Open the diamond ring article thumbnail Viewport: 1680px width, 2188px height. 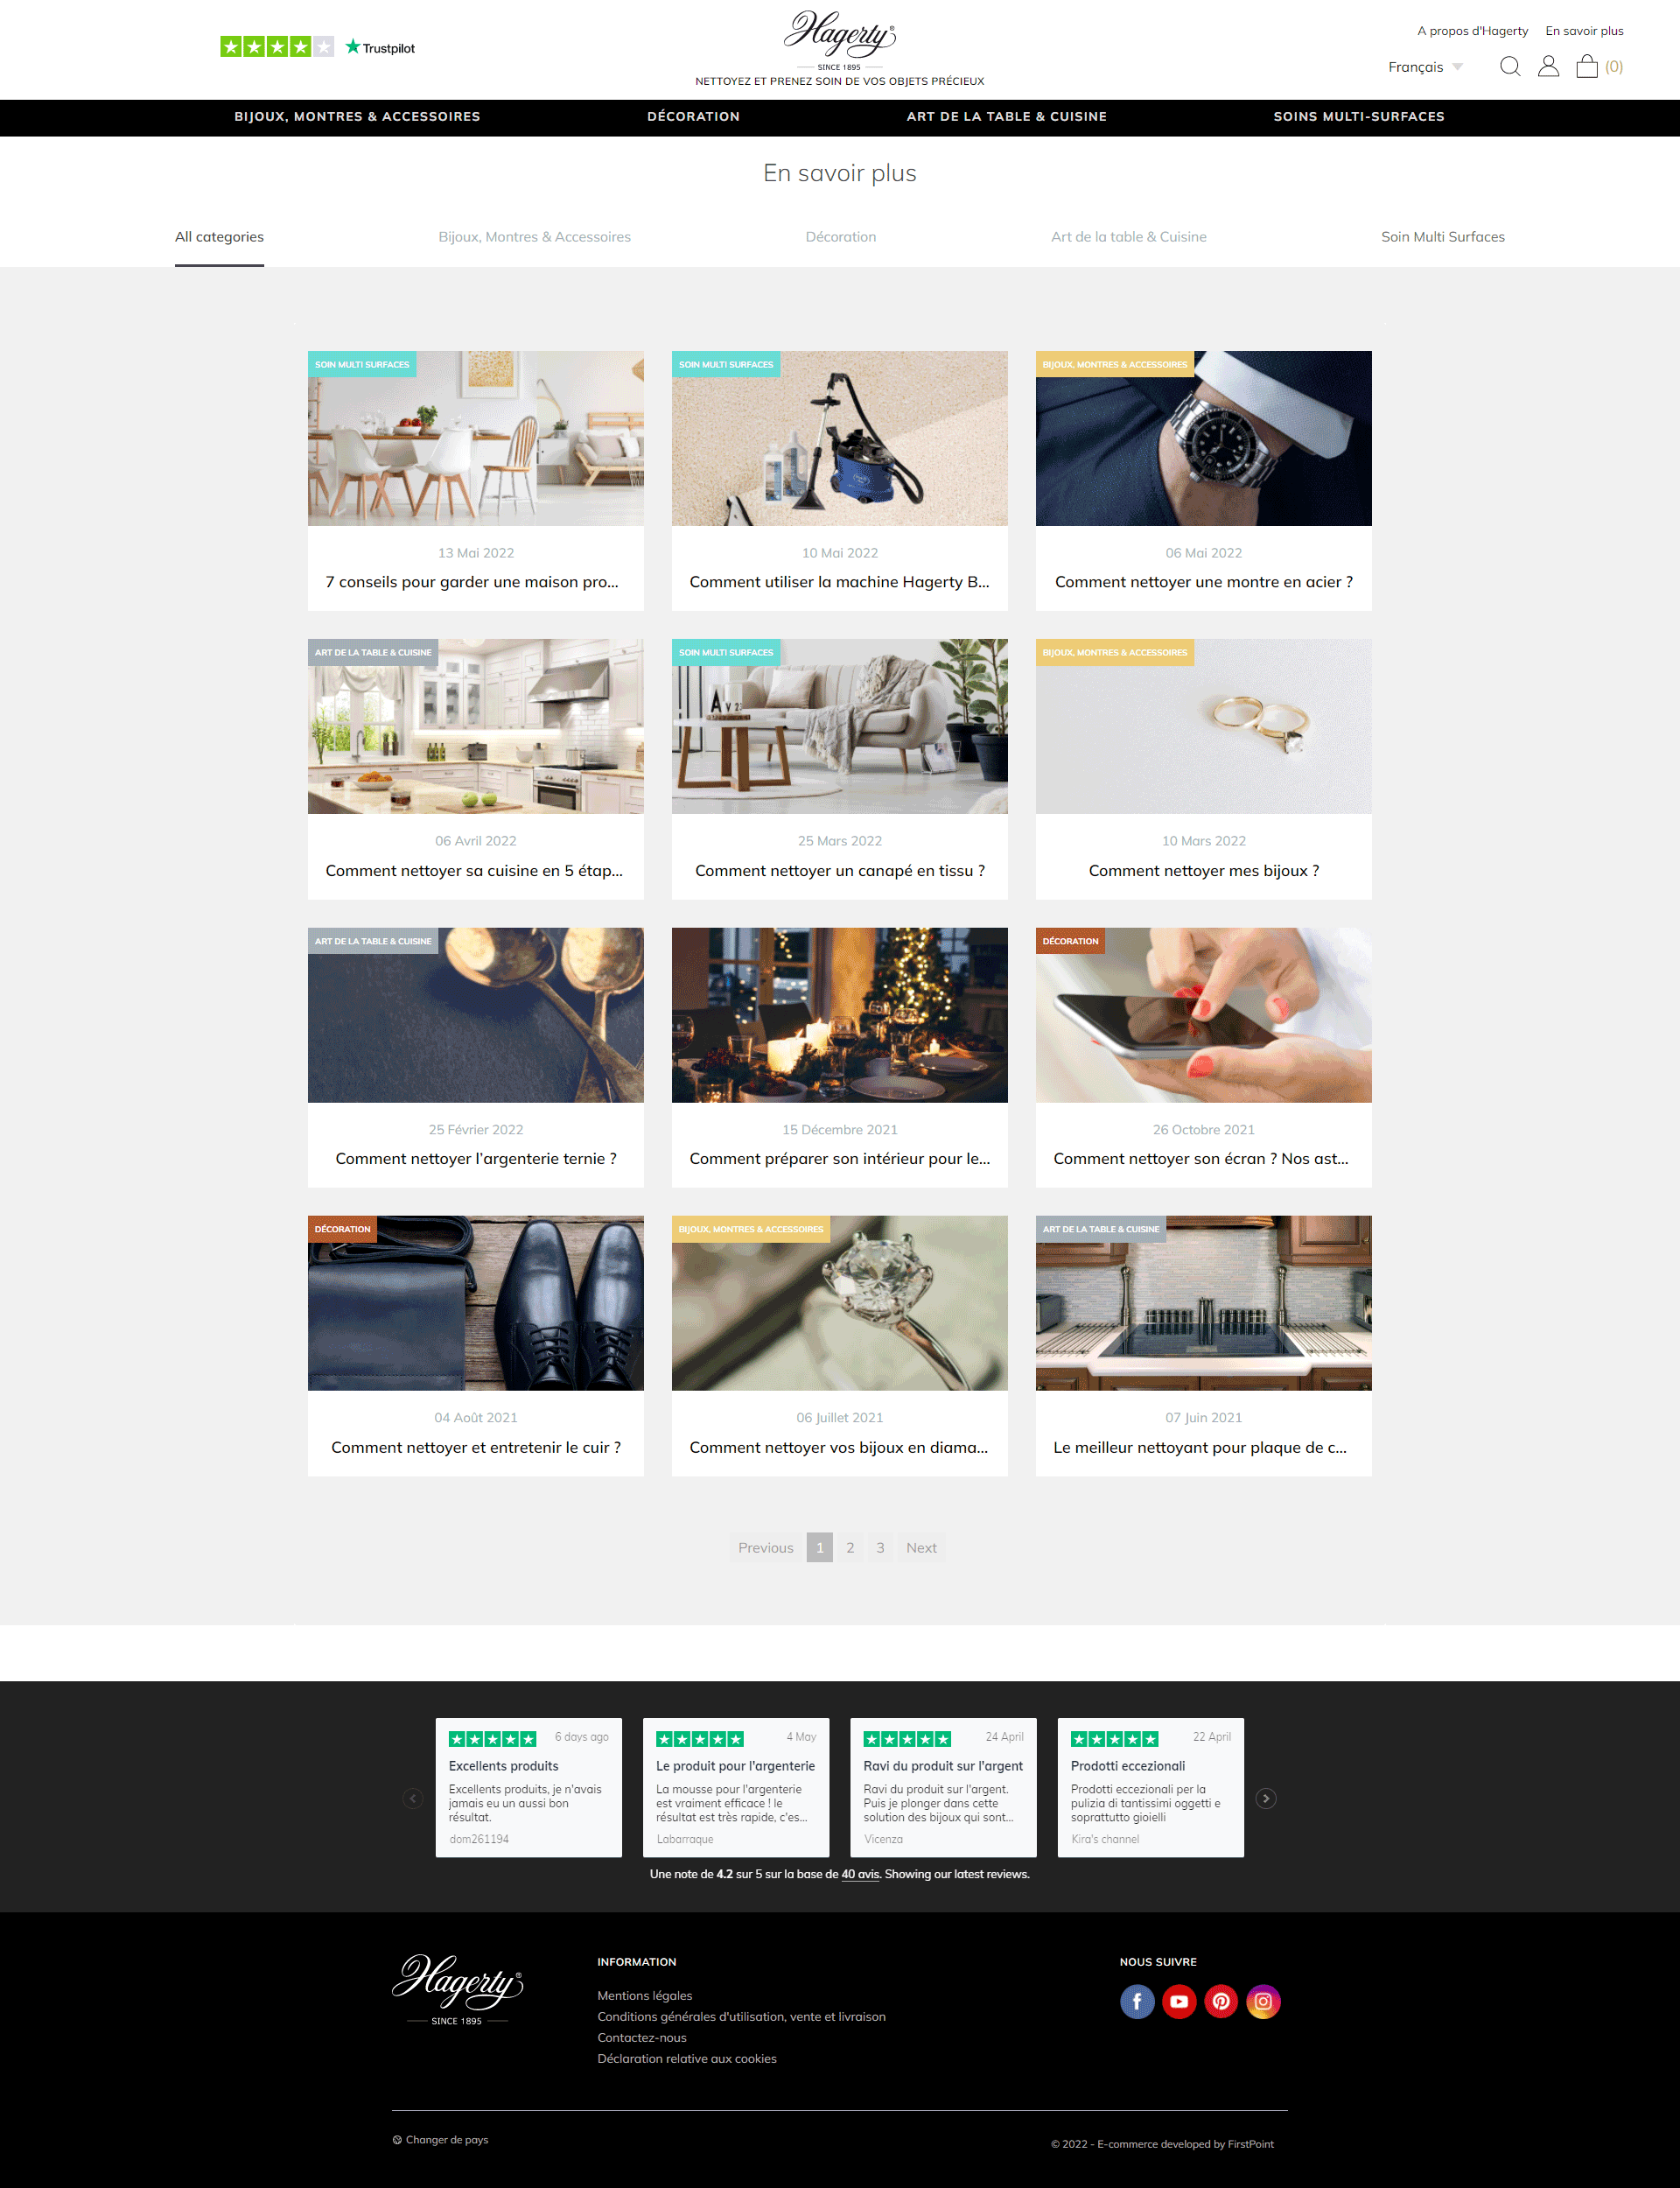tap(839, 1303)
